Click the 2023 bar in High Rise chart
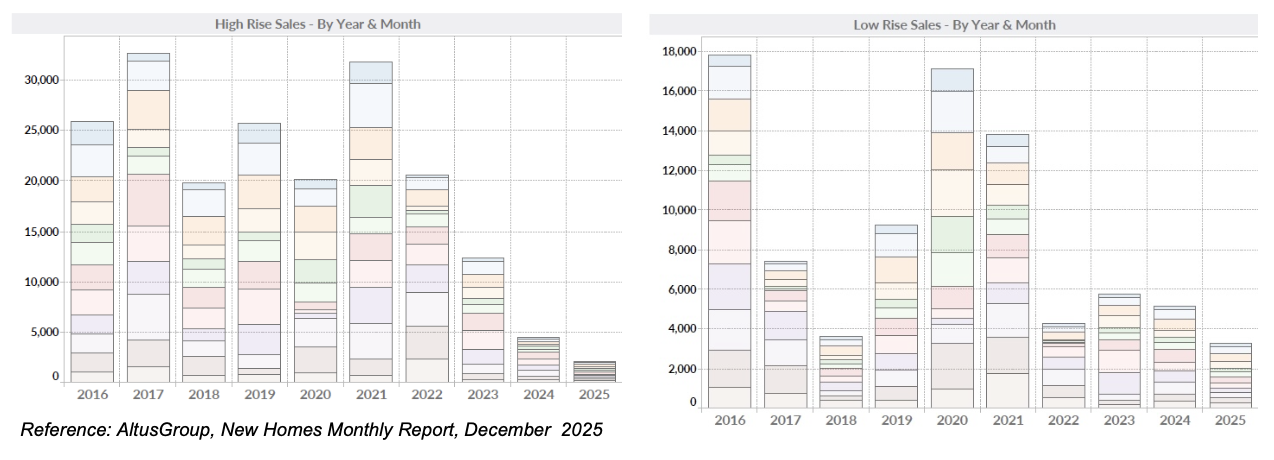 tap(482, 319)
